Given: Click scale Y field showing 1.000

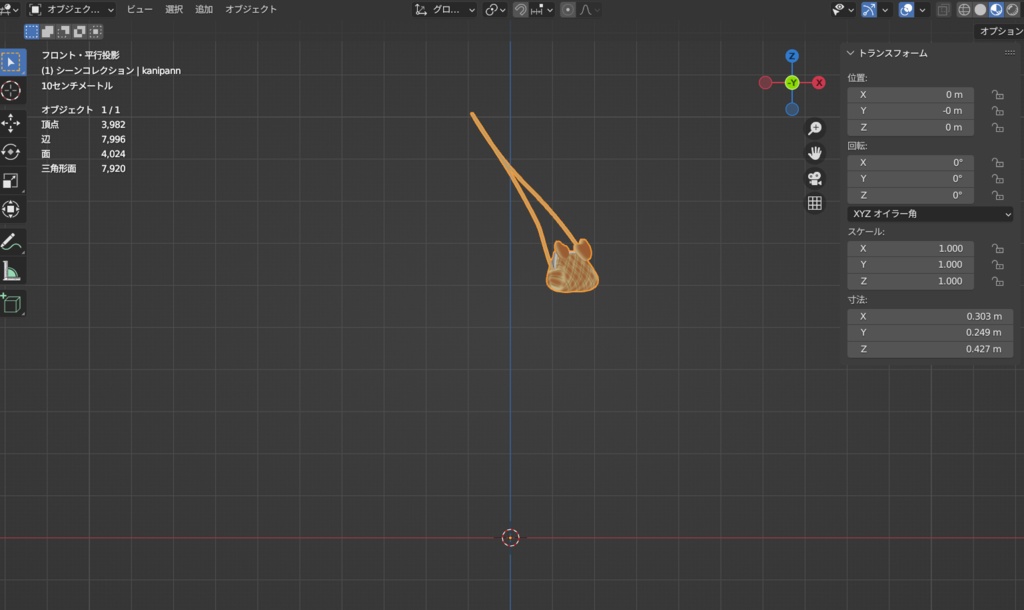Looking at the screenshot, I should (910, 265).
